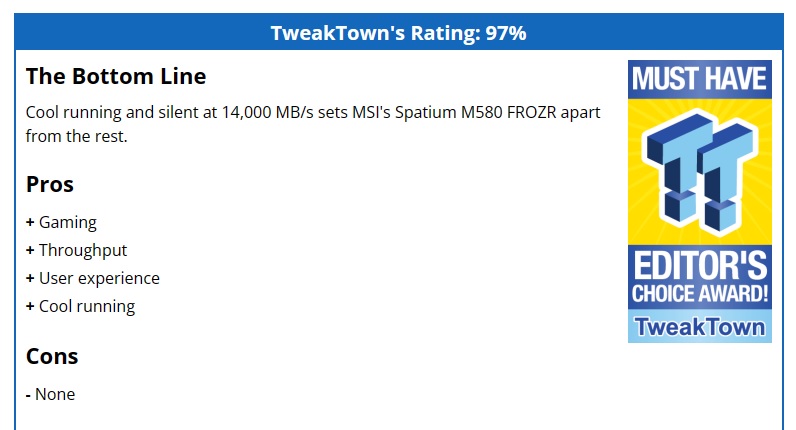Click the MUST HAVE banner on badge
This screenshot has width=796, height=430.
(700, 79)
